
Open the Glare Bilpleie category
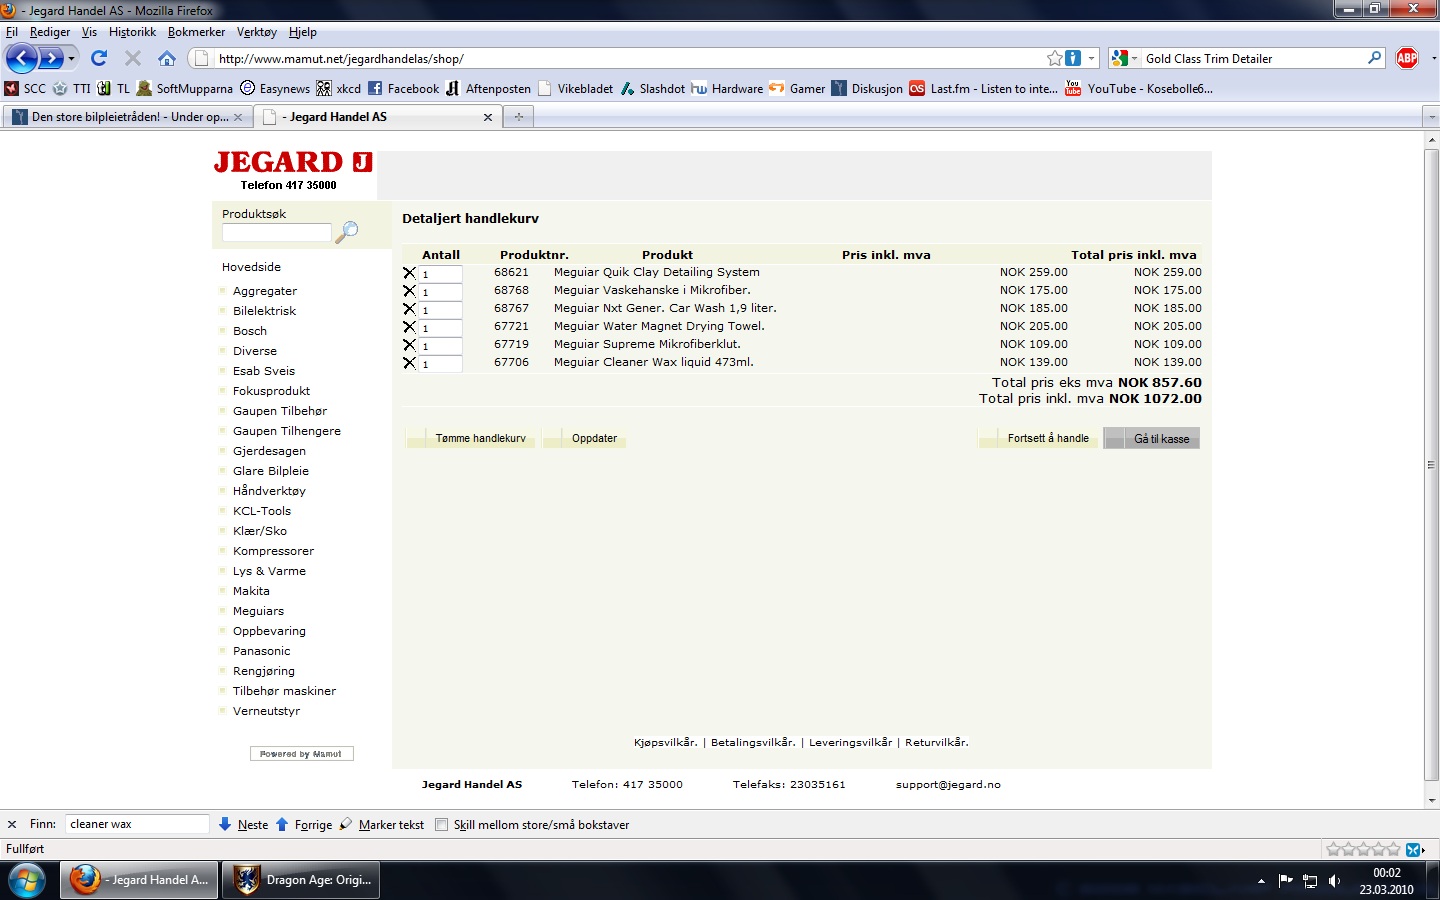(x=271, y=471)
